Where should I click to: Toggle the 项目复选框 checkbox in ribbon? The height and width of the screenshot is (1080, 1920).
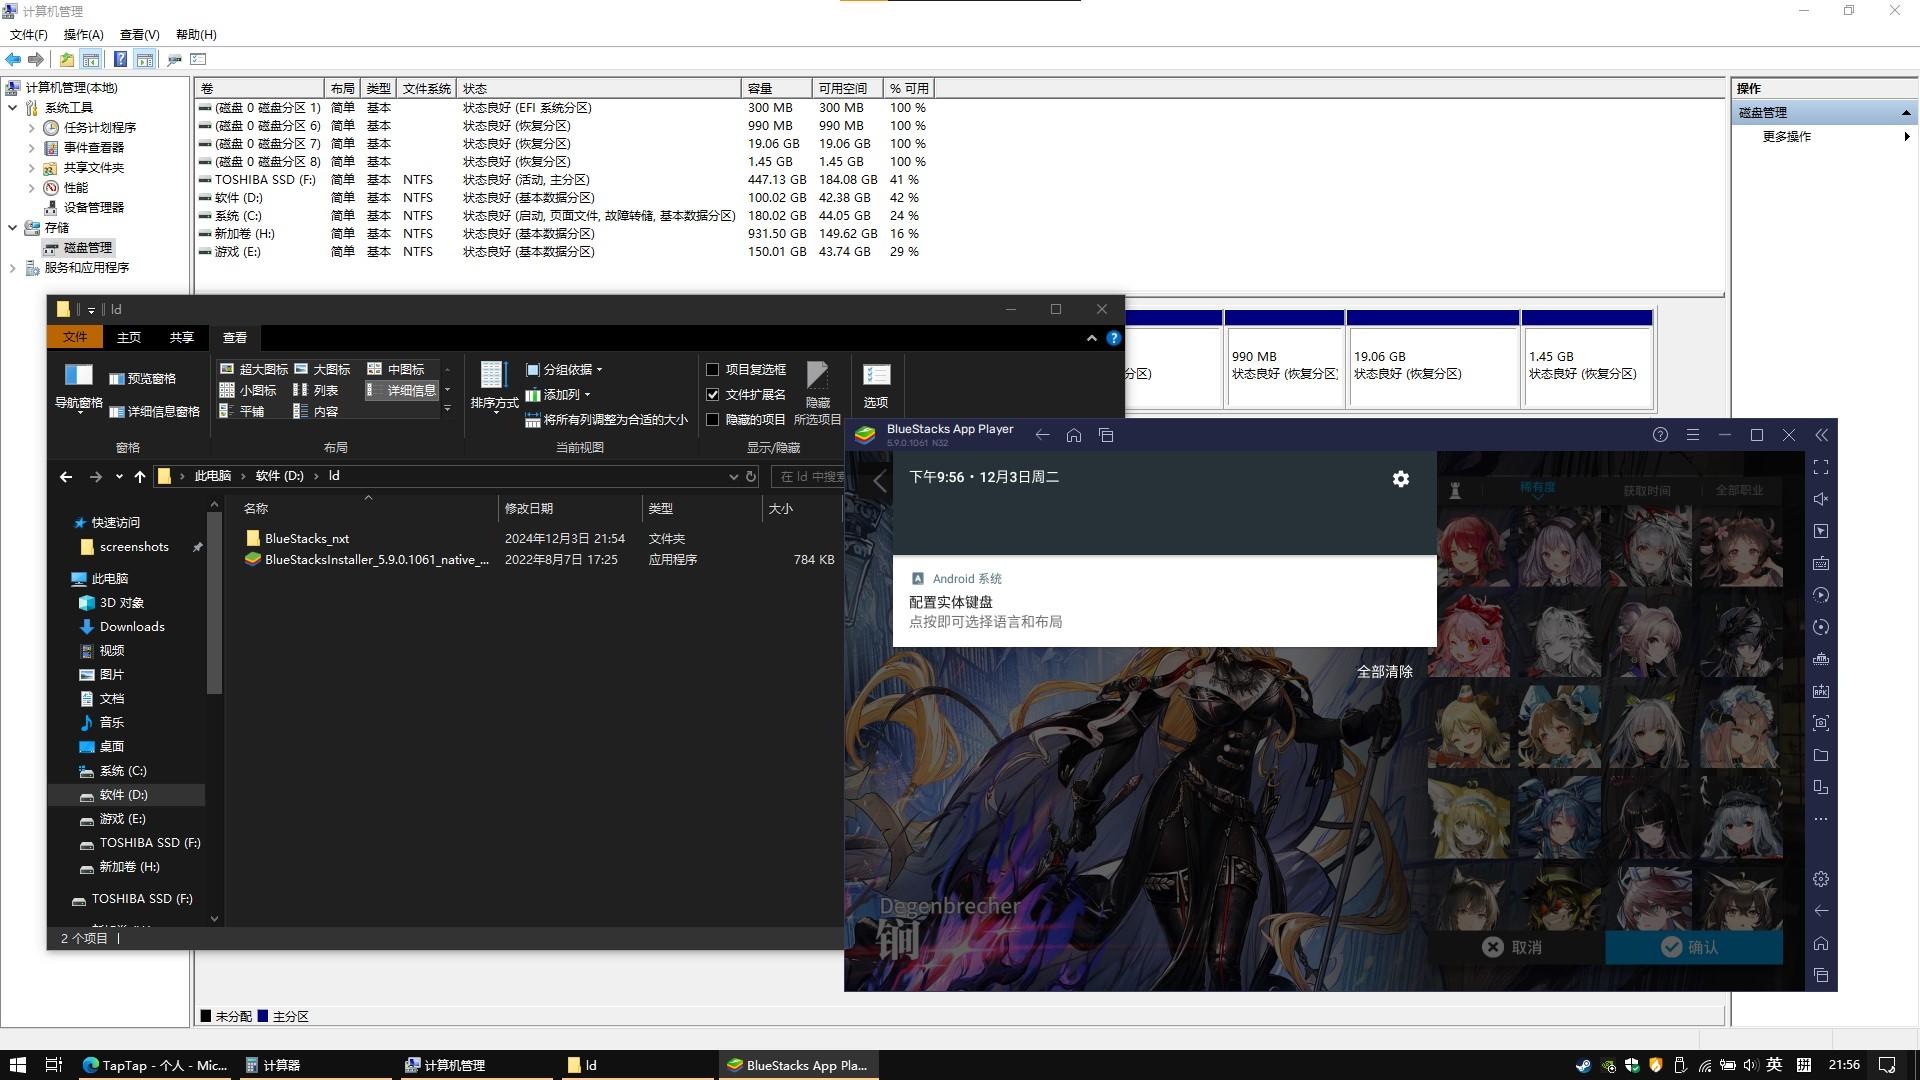coord(709,369)
